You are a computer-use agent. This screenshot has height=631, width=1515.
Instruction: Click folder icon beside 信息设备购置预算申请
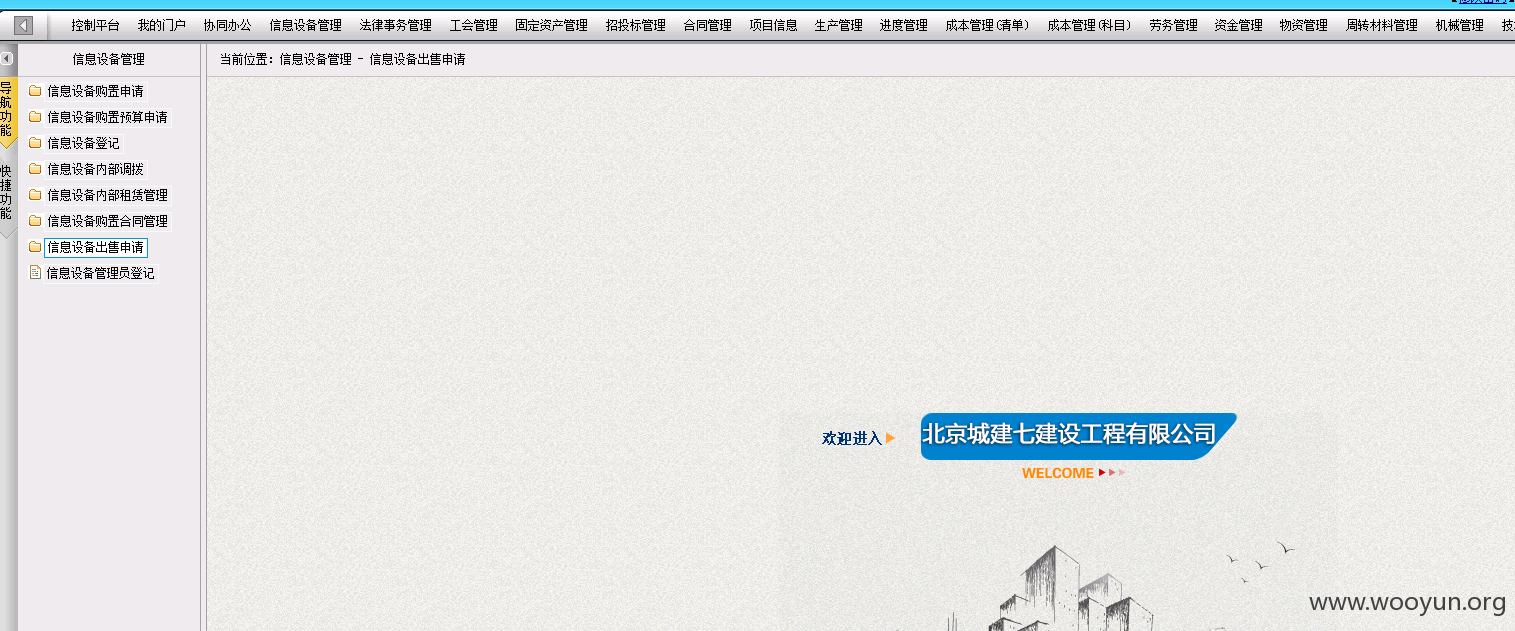tap(35, 117)
